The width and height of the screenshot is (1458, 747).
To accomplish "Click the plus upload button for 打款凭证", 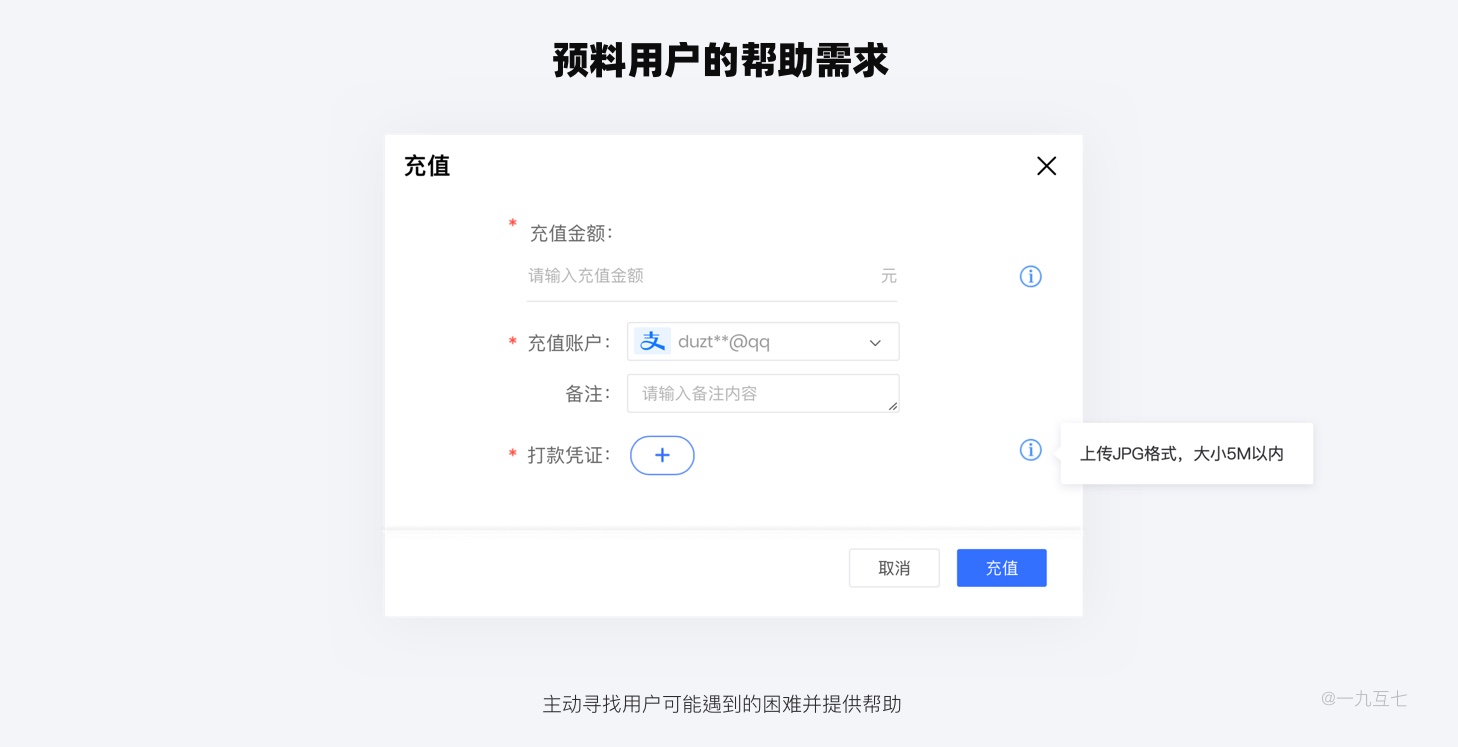I will (662, 455).
